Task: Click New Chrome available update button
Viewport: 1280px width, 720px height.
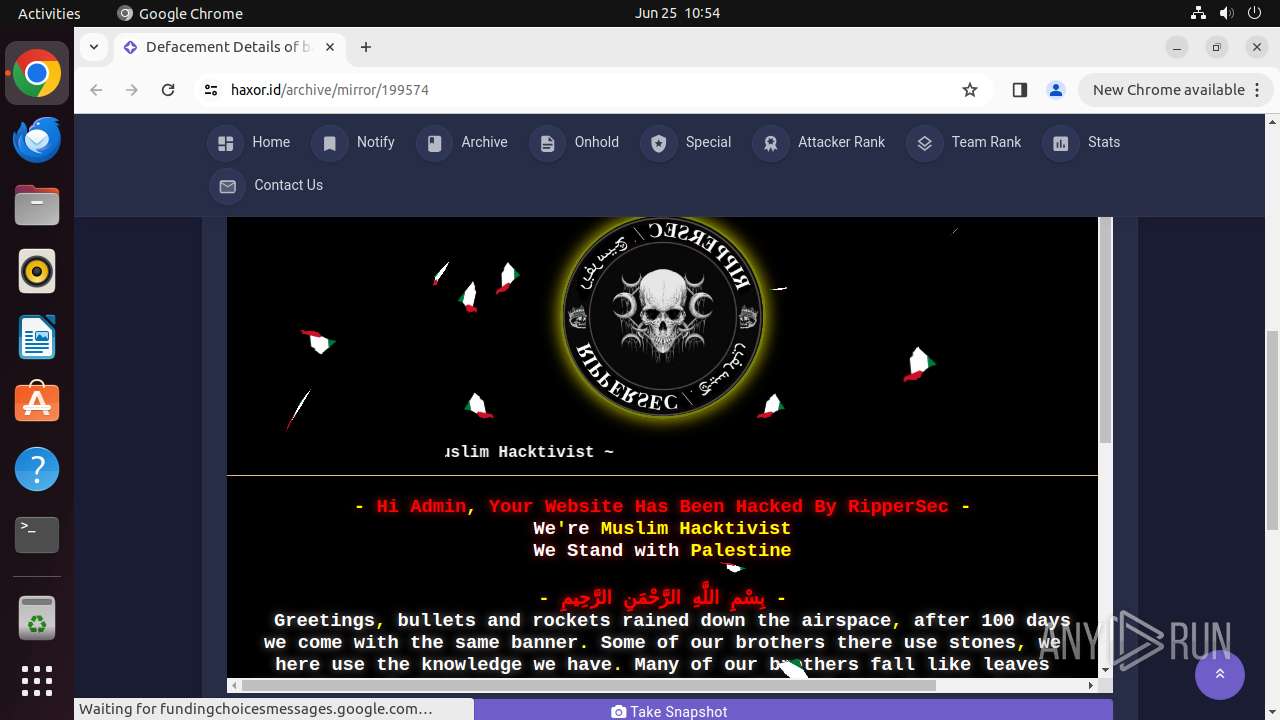Action: [1175, 90]
